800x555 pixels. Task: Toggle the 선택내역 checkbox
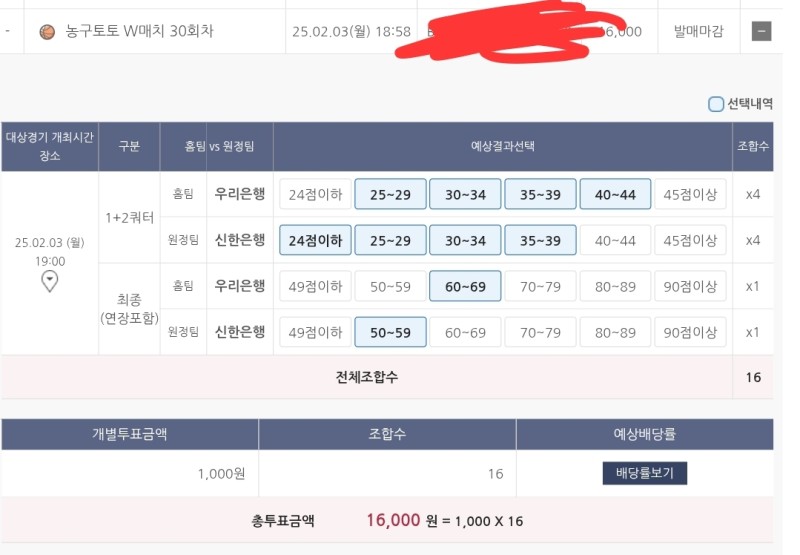[716, 103]
